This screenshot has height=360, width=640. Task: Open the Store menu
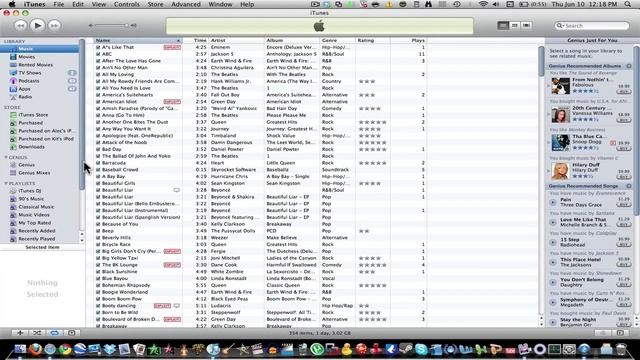(155, 4)
